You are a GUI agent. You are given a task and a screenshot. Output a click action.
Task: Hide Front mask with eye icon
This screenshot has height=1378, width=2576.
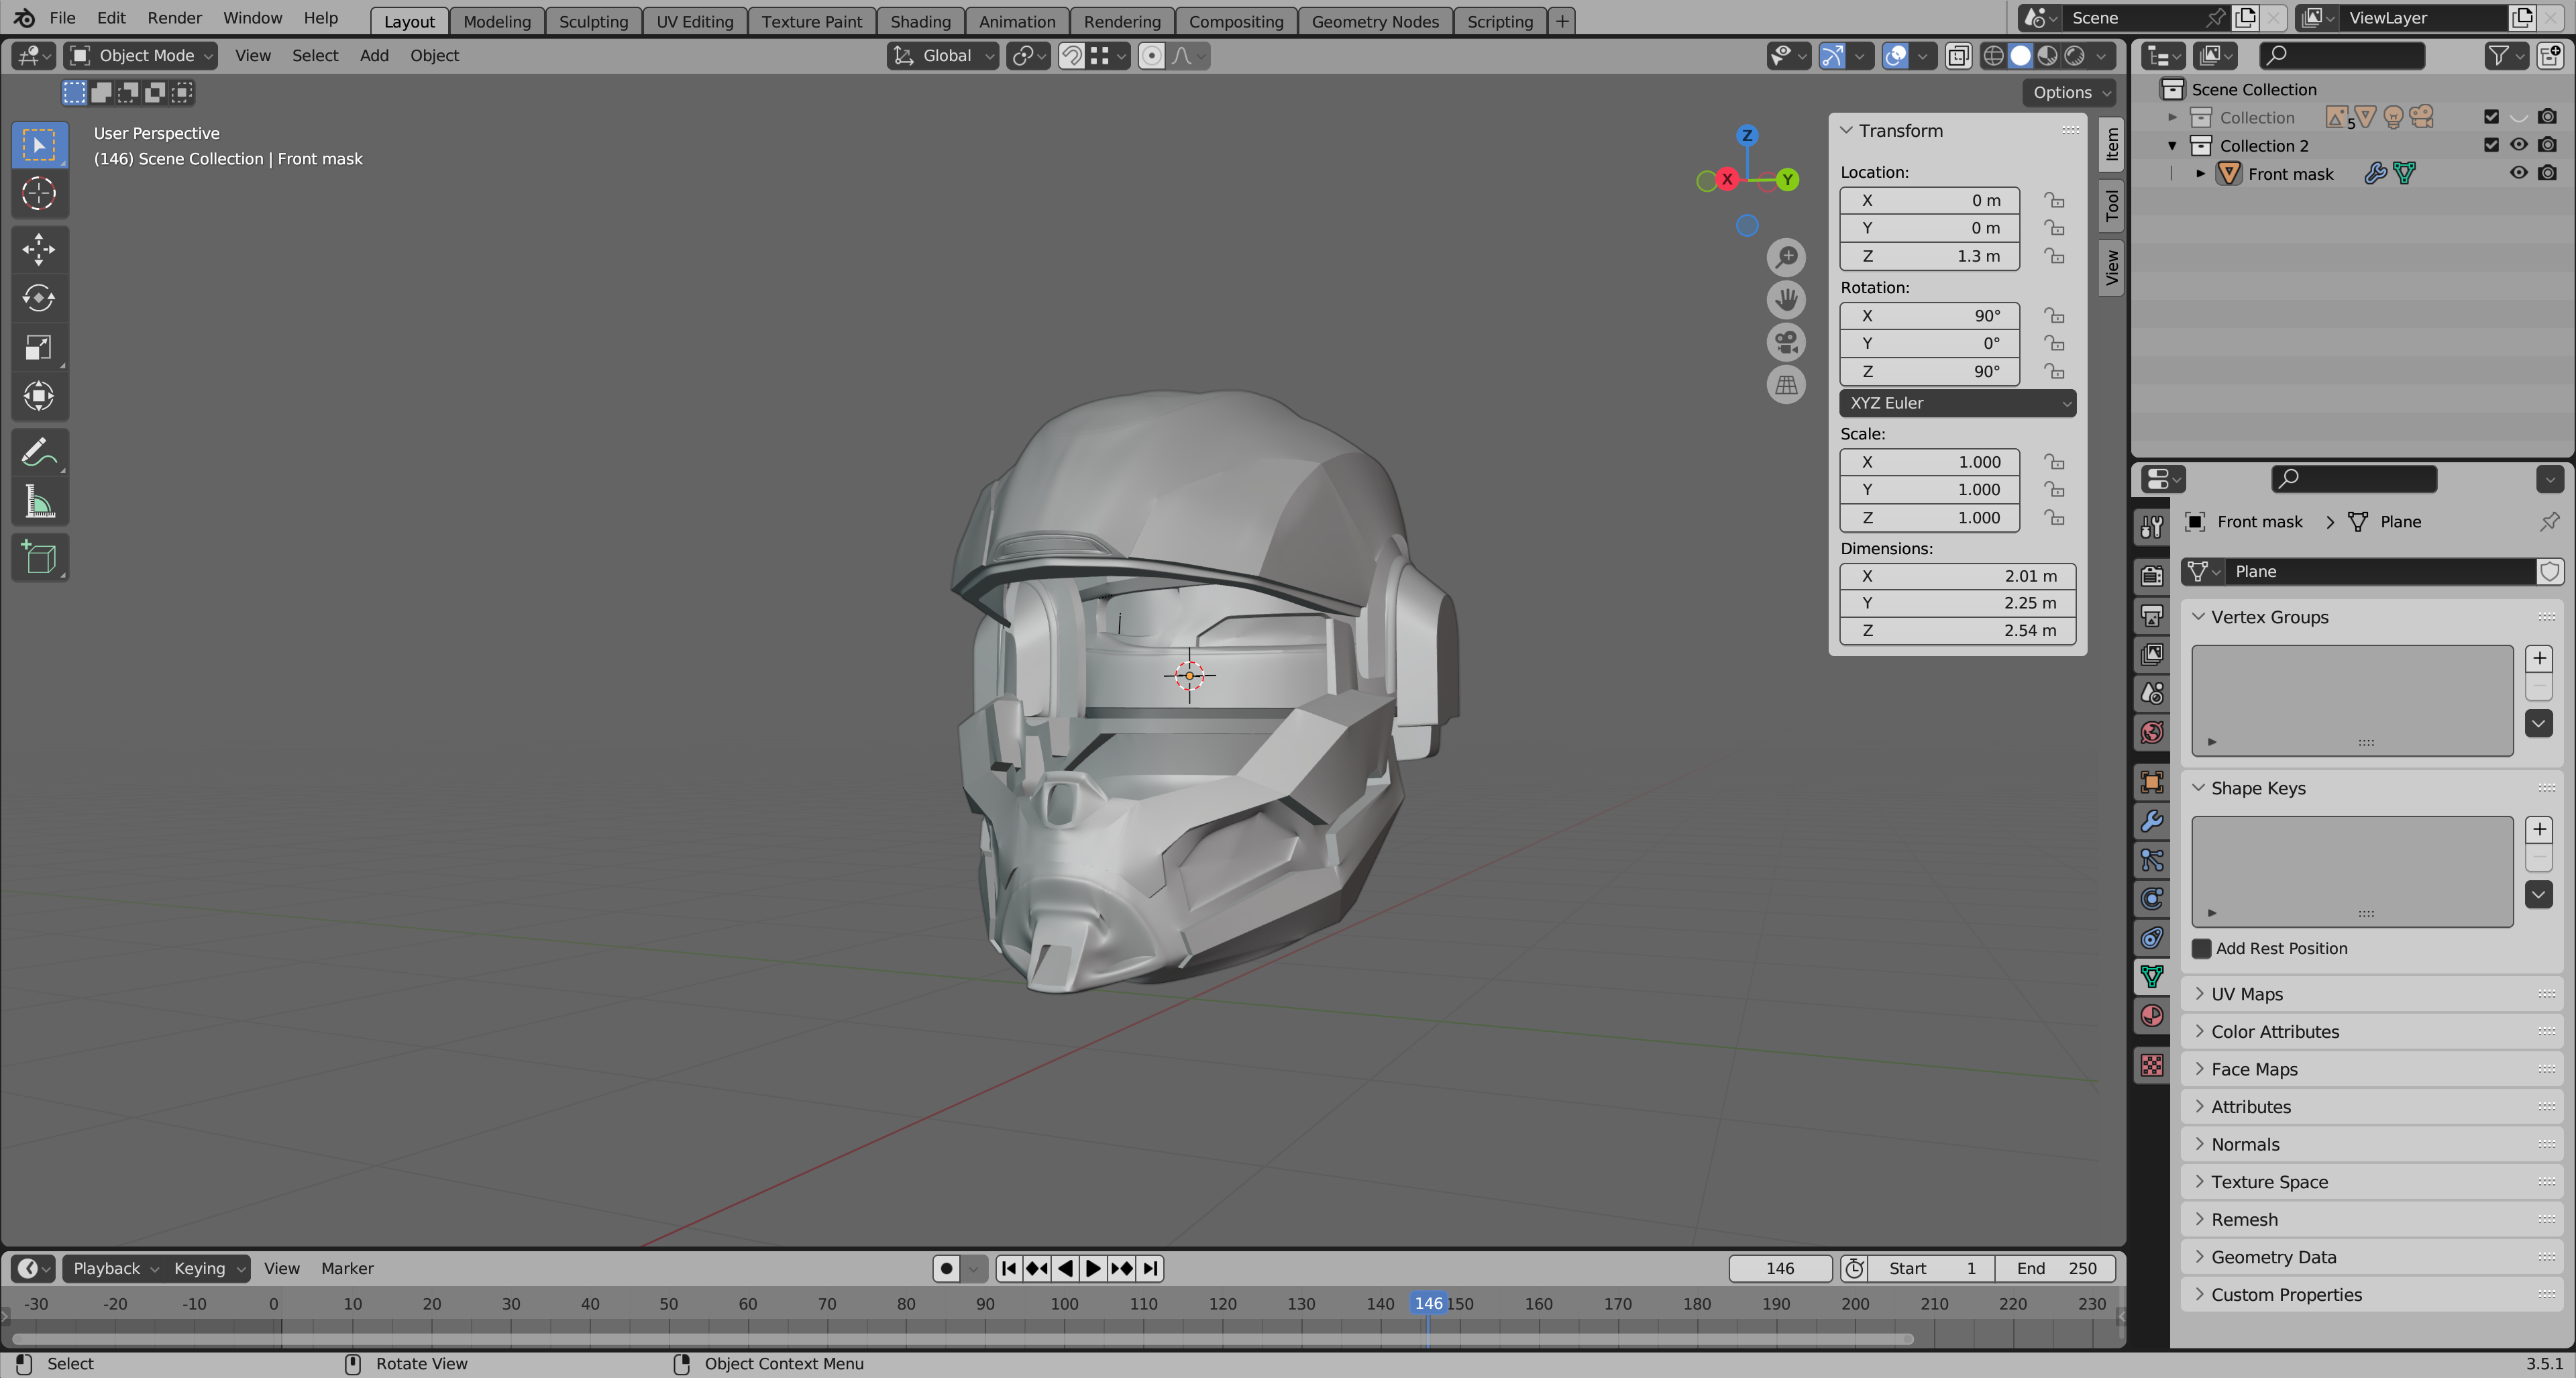(2518, 173)
